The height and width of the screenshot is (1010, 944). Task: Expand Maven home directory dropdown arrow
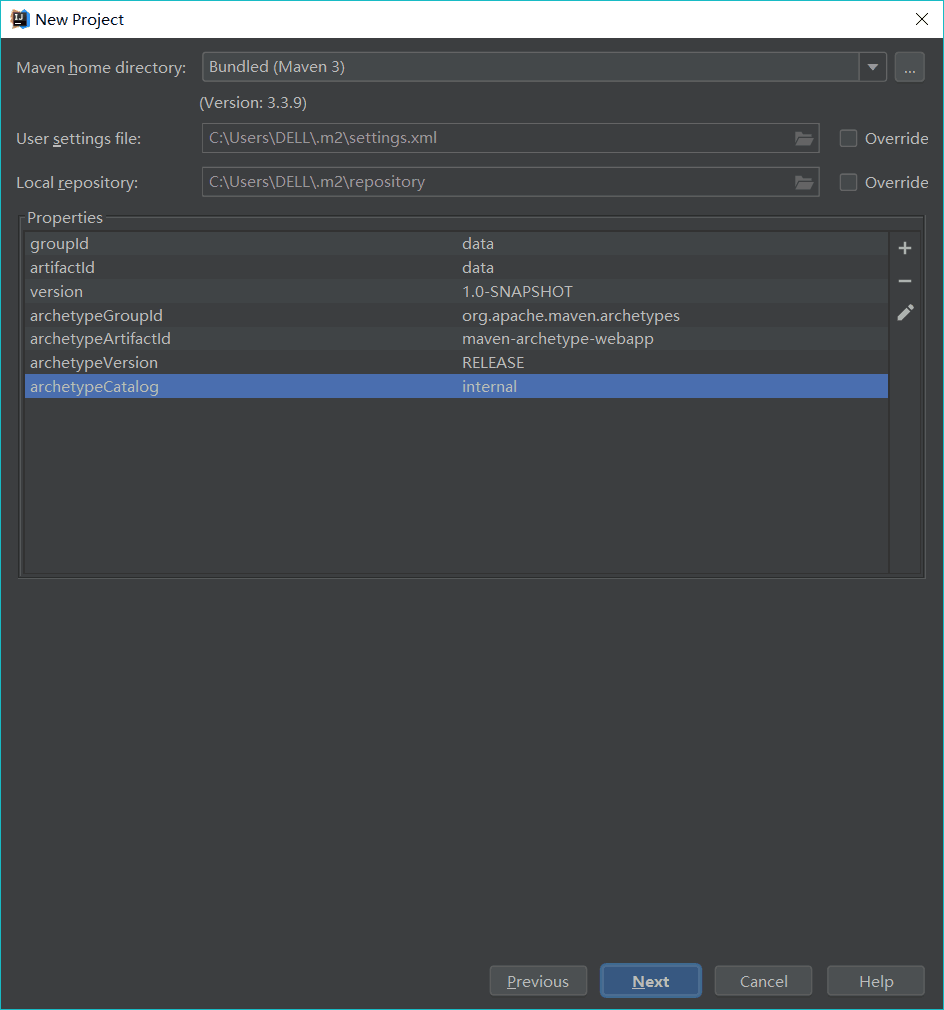[x=873, y=67]
